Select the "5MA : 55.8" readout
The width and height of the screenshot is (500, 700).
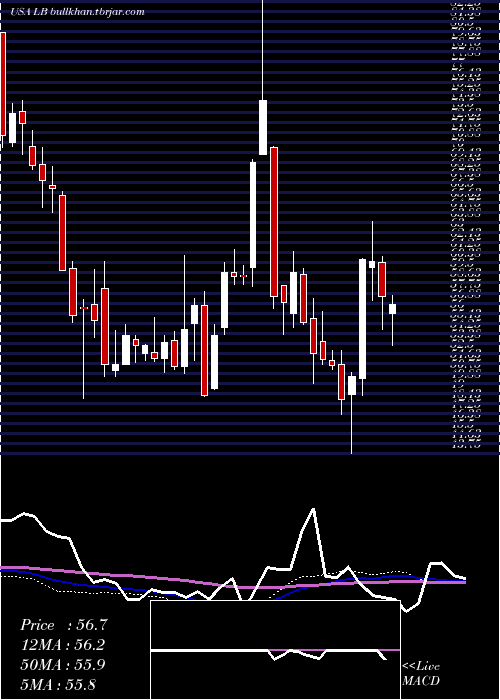coord(58,684)
